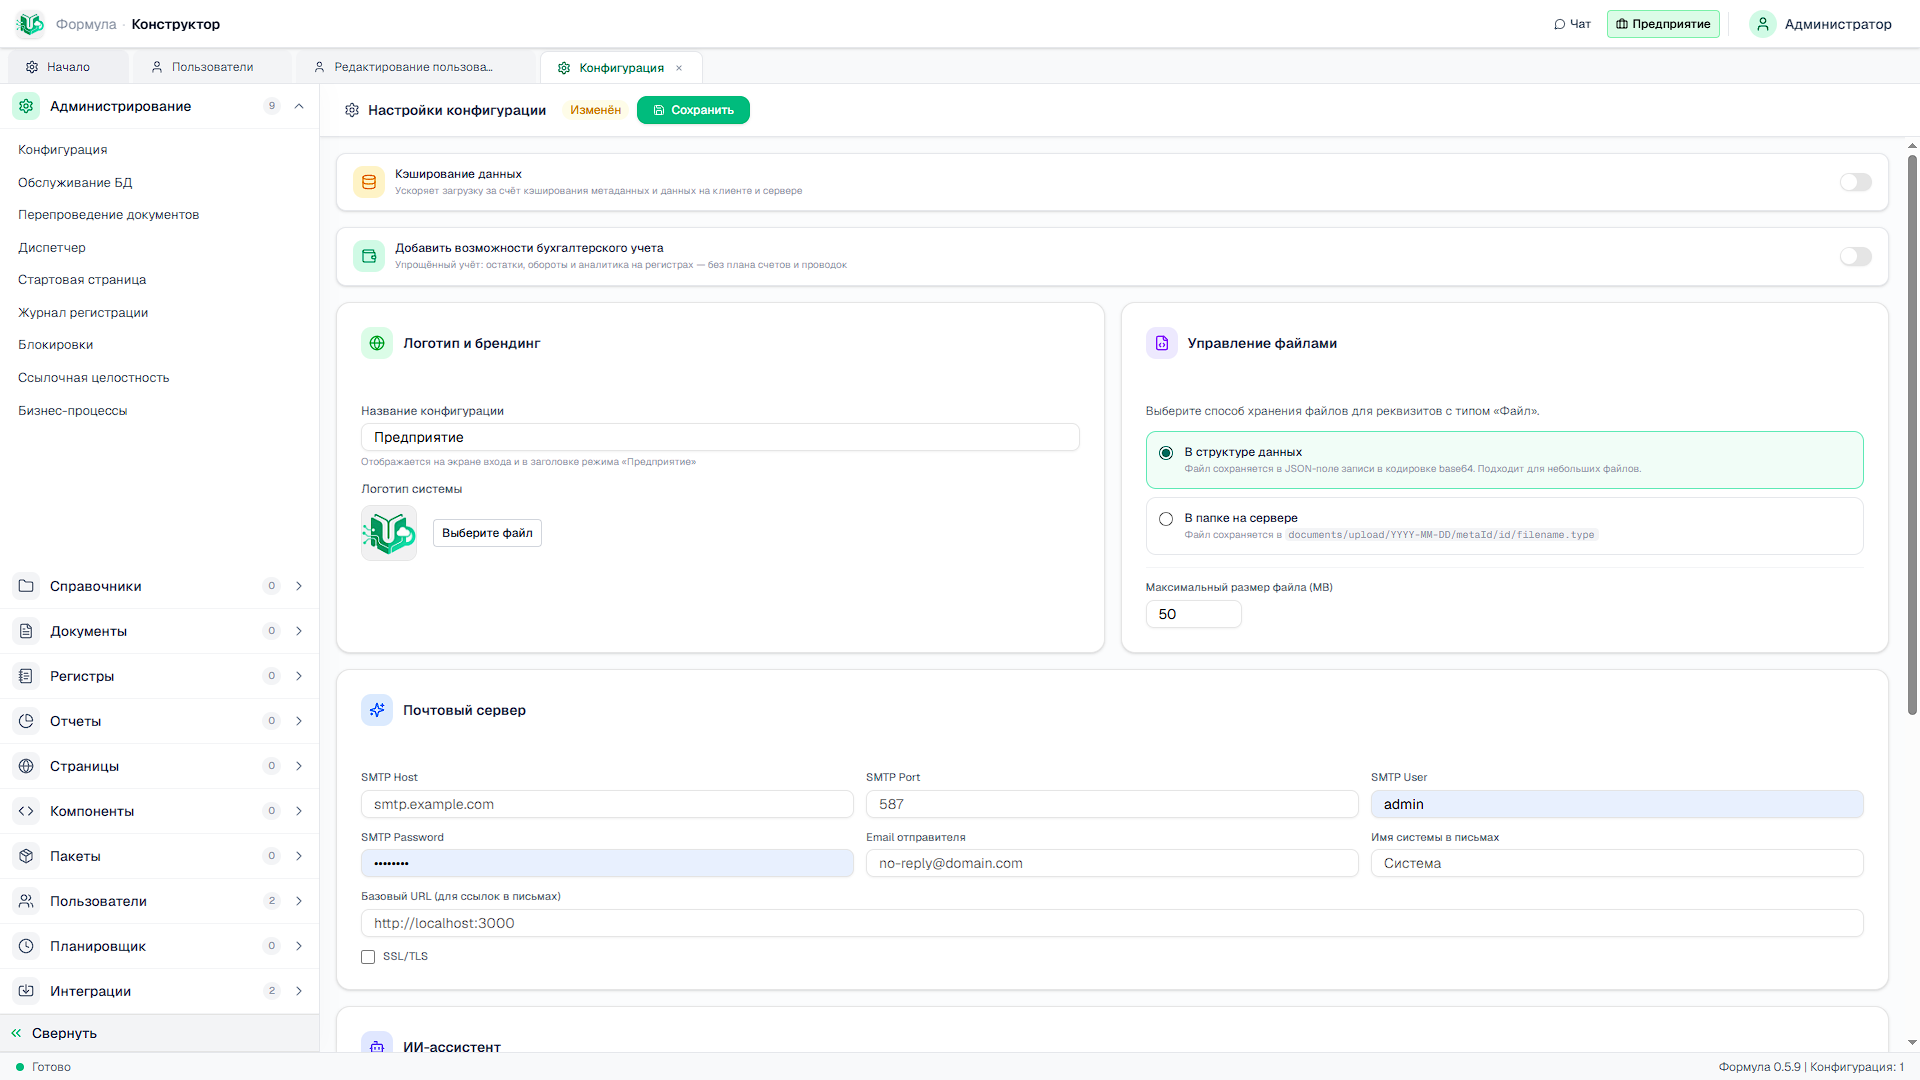Click the Интеграции download-box icon
Image resolution: width=1920 pixels, height=1080 pixels.
pyautogui.click(x=27, y=991)
